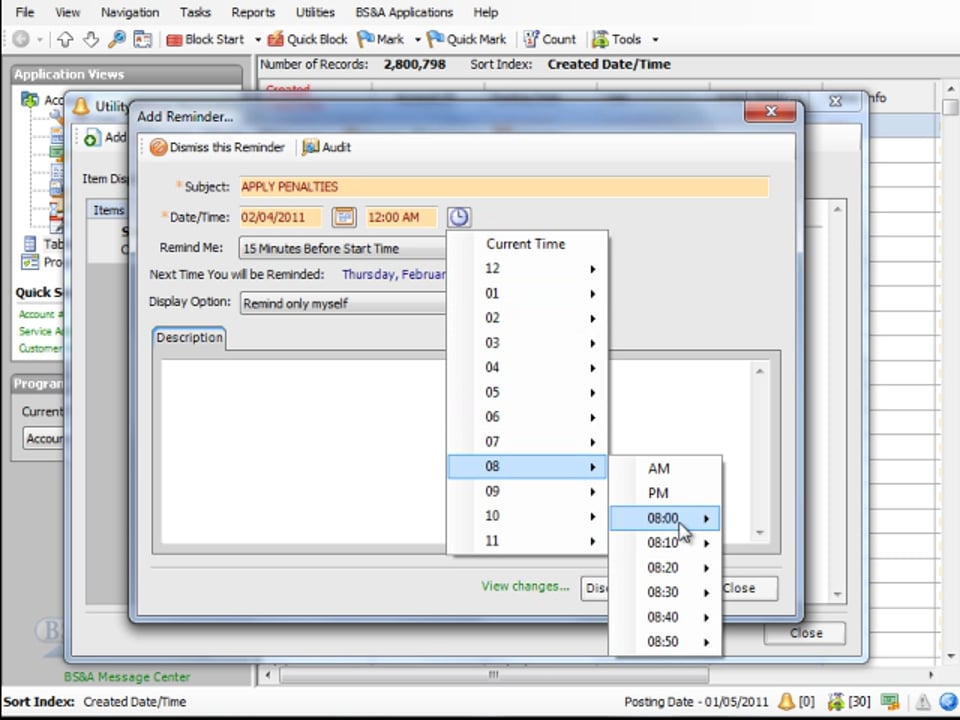Viewport: 960px width, 720px height.
Task: Select the highlighted 08 hour entry
Action: click(x=527, y=467)
